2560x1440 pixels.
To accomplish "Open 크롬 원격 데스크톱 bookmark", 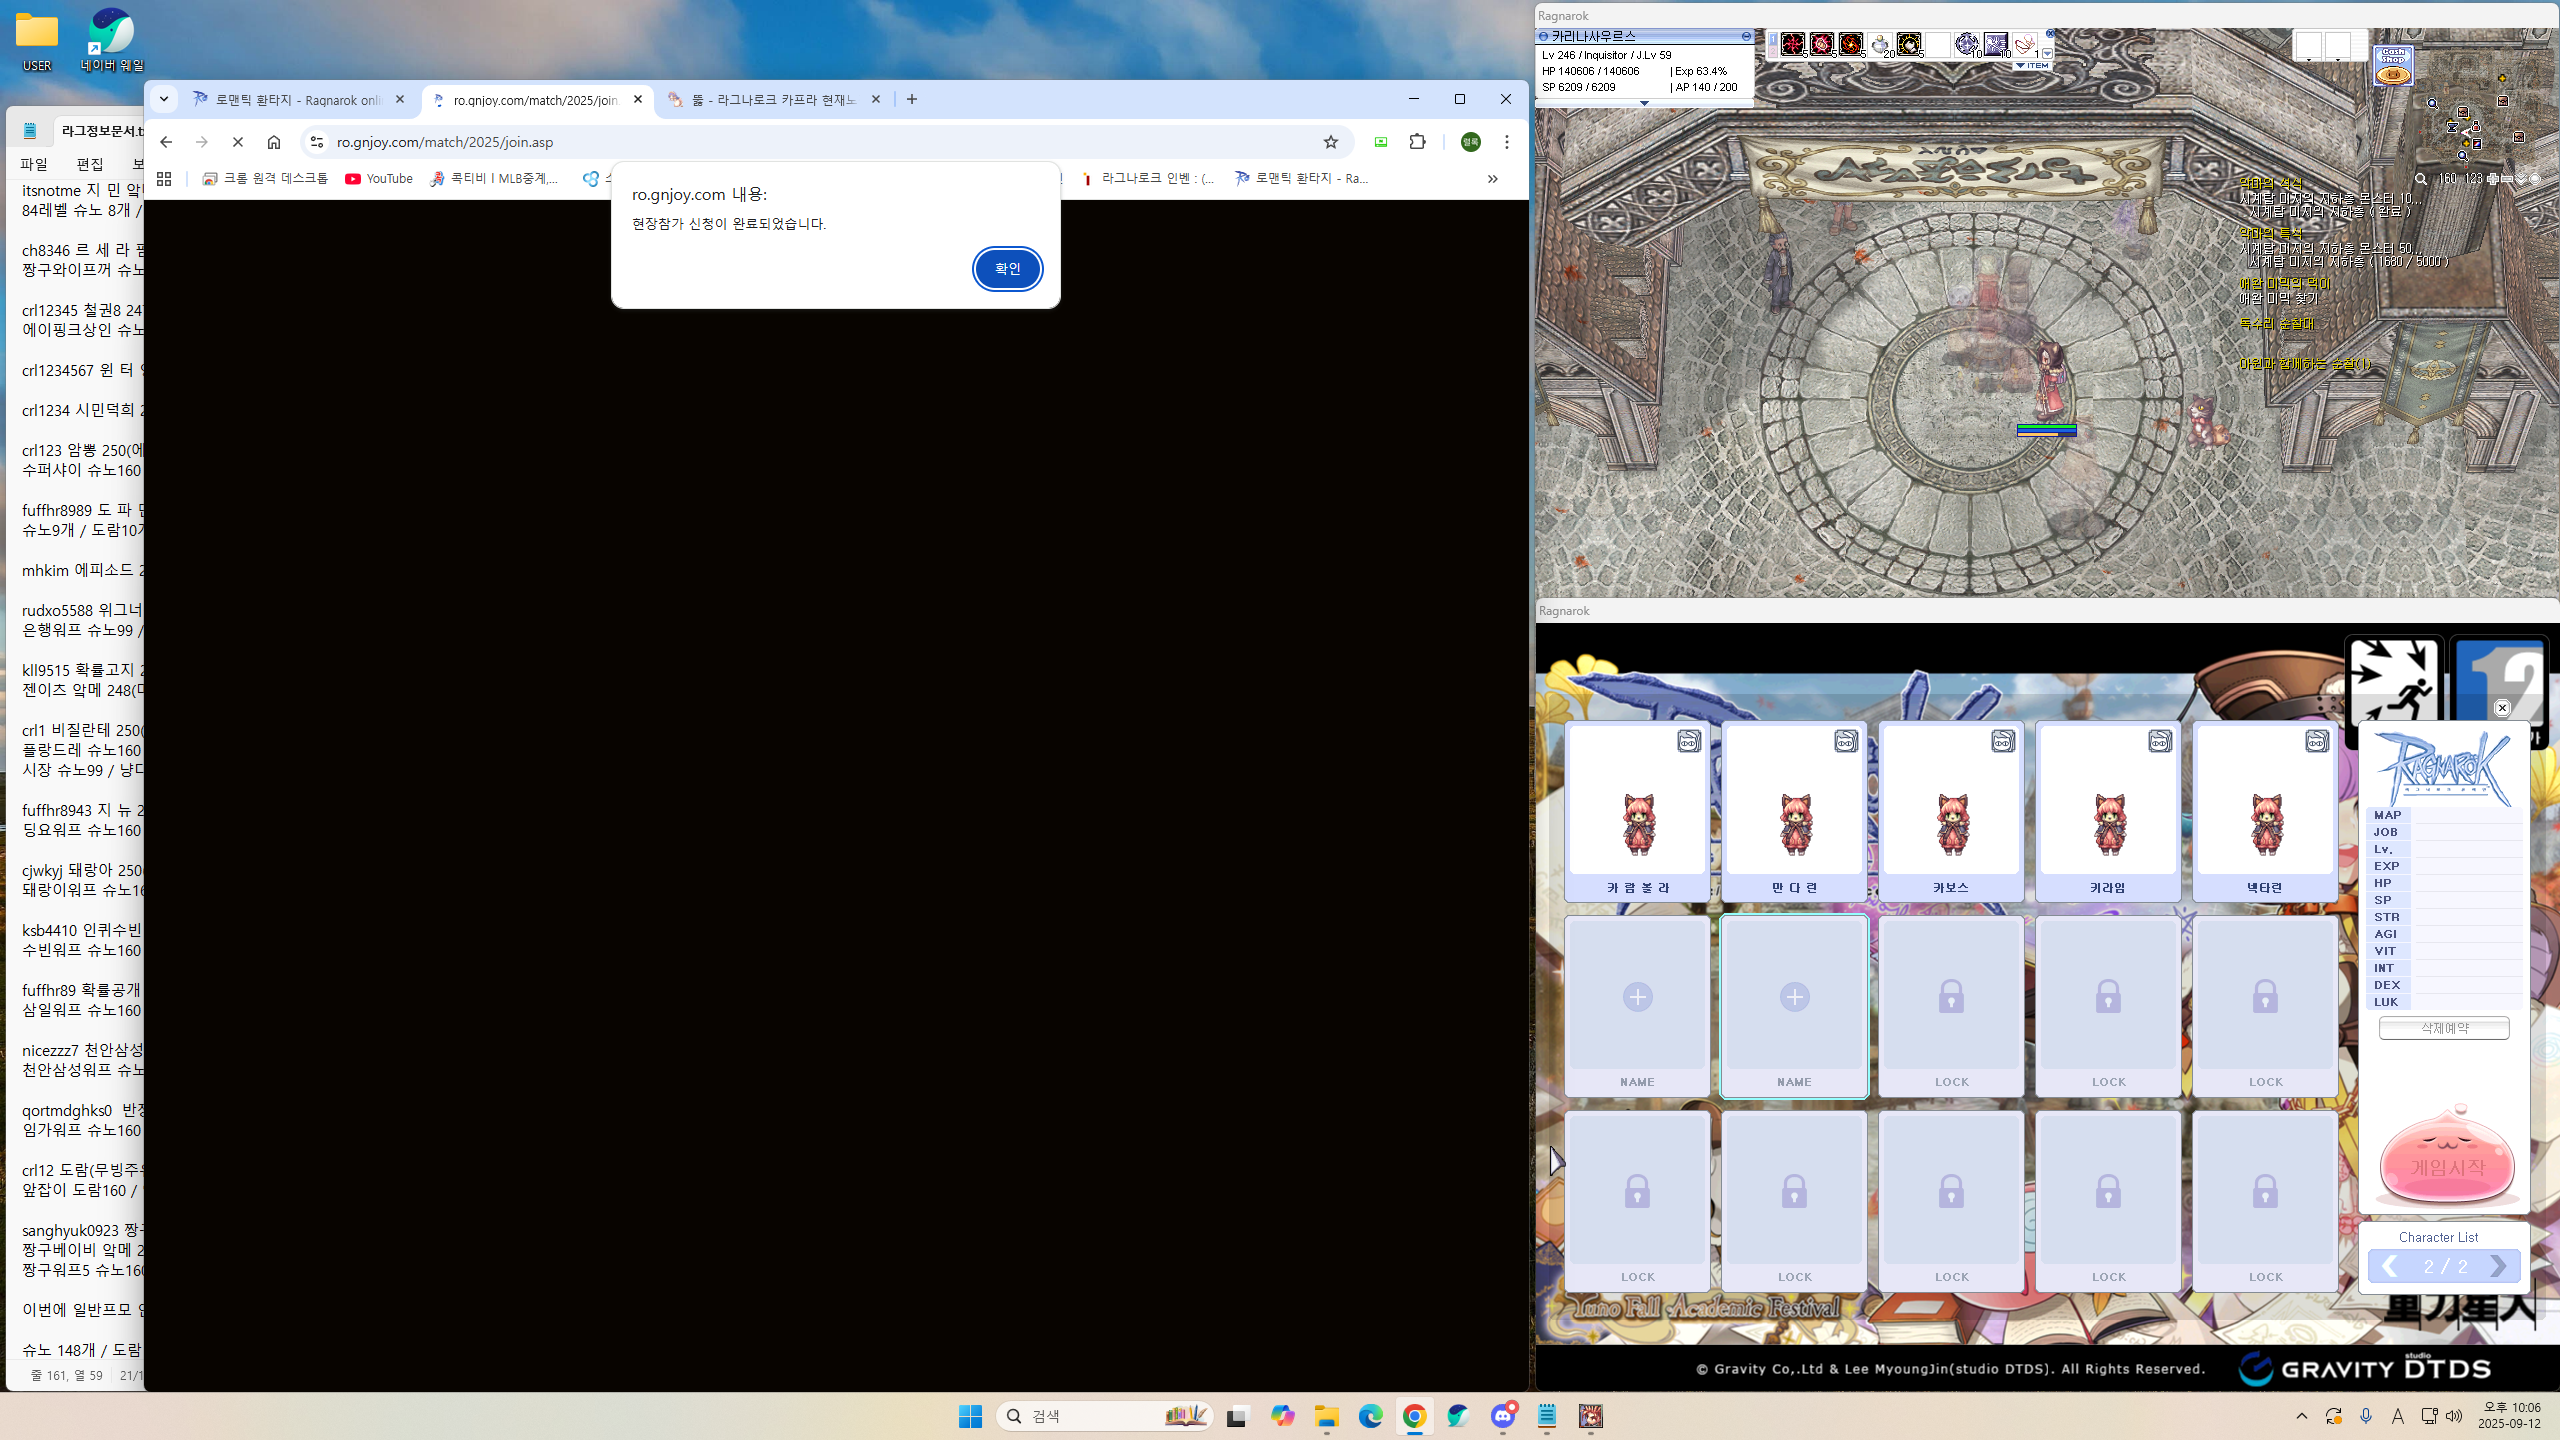I will pyautogui.click(x=265, y=179).
